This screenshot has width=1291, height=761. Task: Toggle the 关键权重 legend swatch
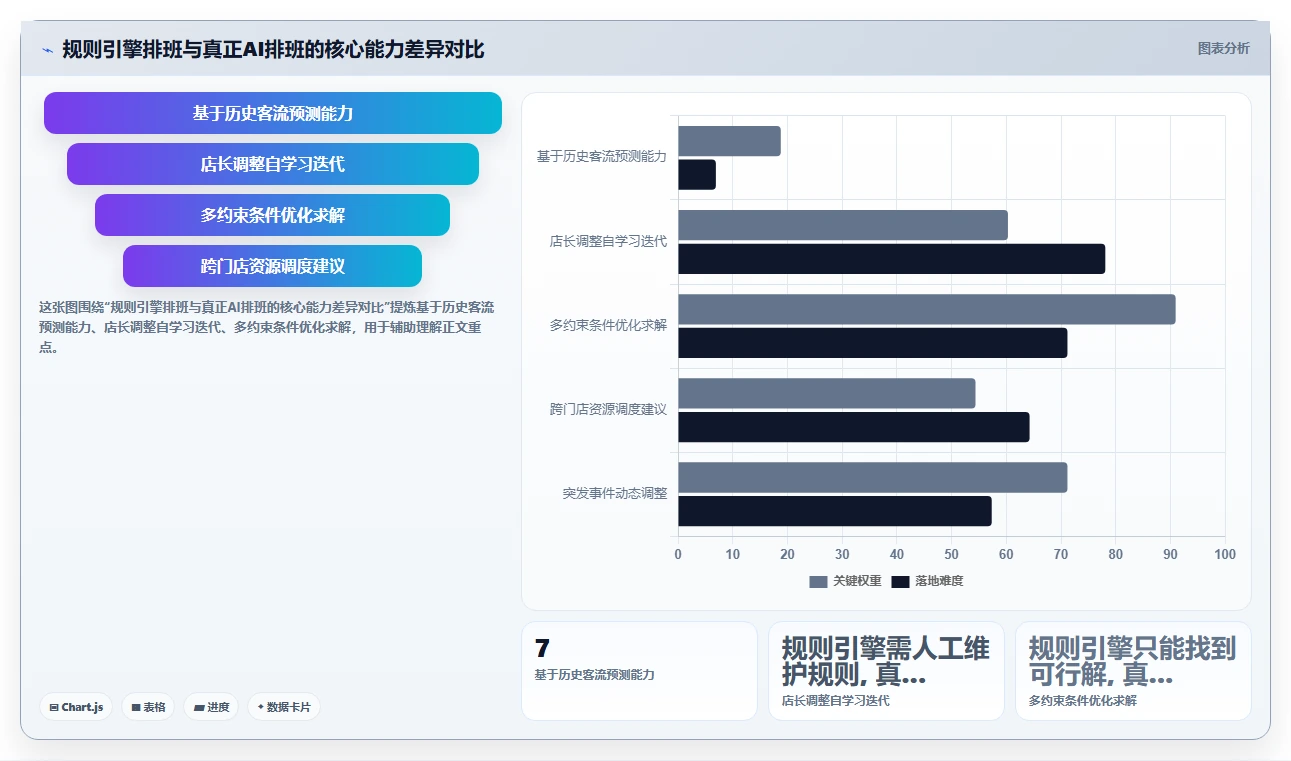point(819,582)
